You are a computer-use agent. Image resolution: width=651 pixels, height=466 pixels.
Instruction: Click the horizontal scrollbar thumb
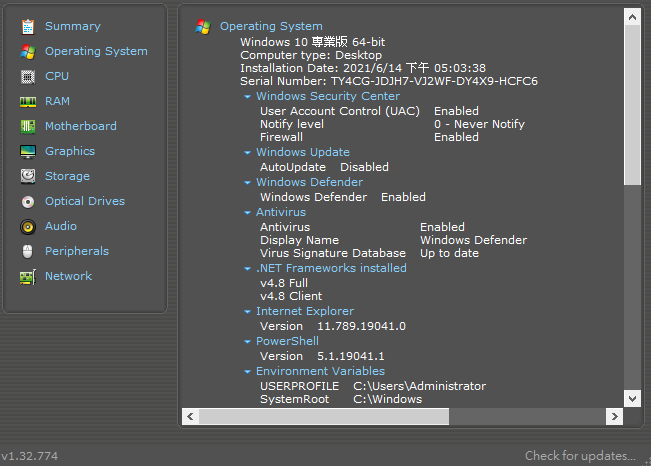click(x=324, y=416)
